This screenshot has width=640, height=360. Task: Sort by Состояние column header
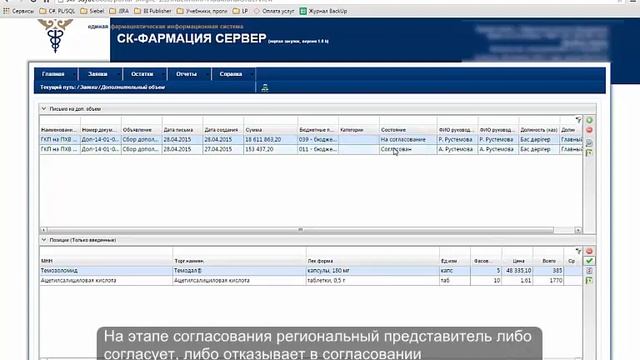point(408,130)
